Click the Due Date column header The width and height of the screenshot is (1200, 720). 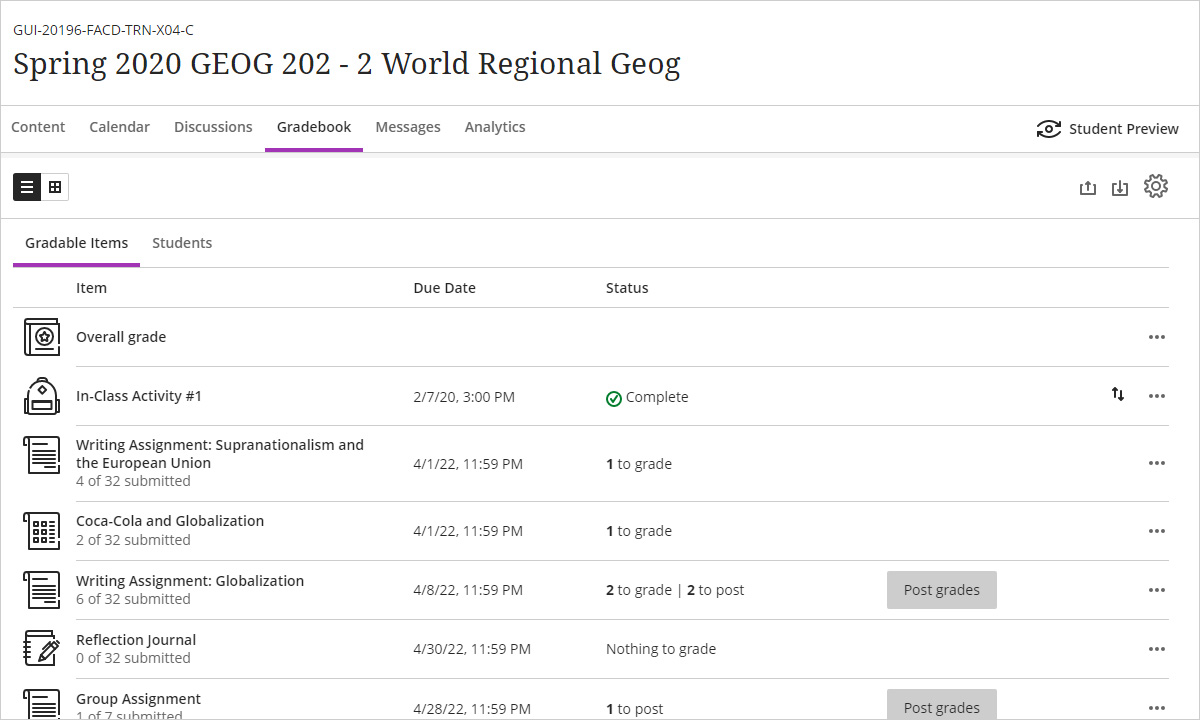[444, 288]
